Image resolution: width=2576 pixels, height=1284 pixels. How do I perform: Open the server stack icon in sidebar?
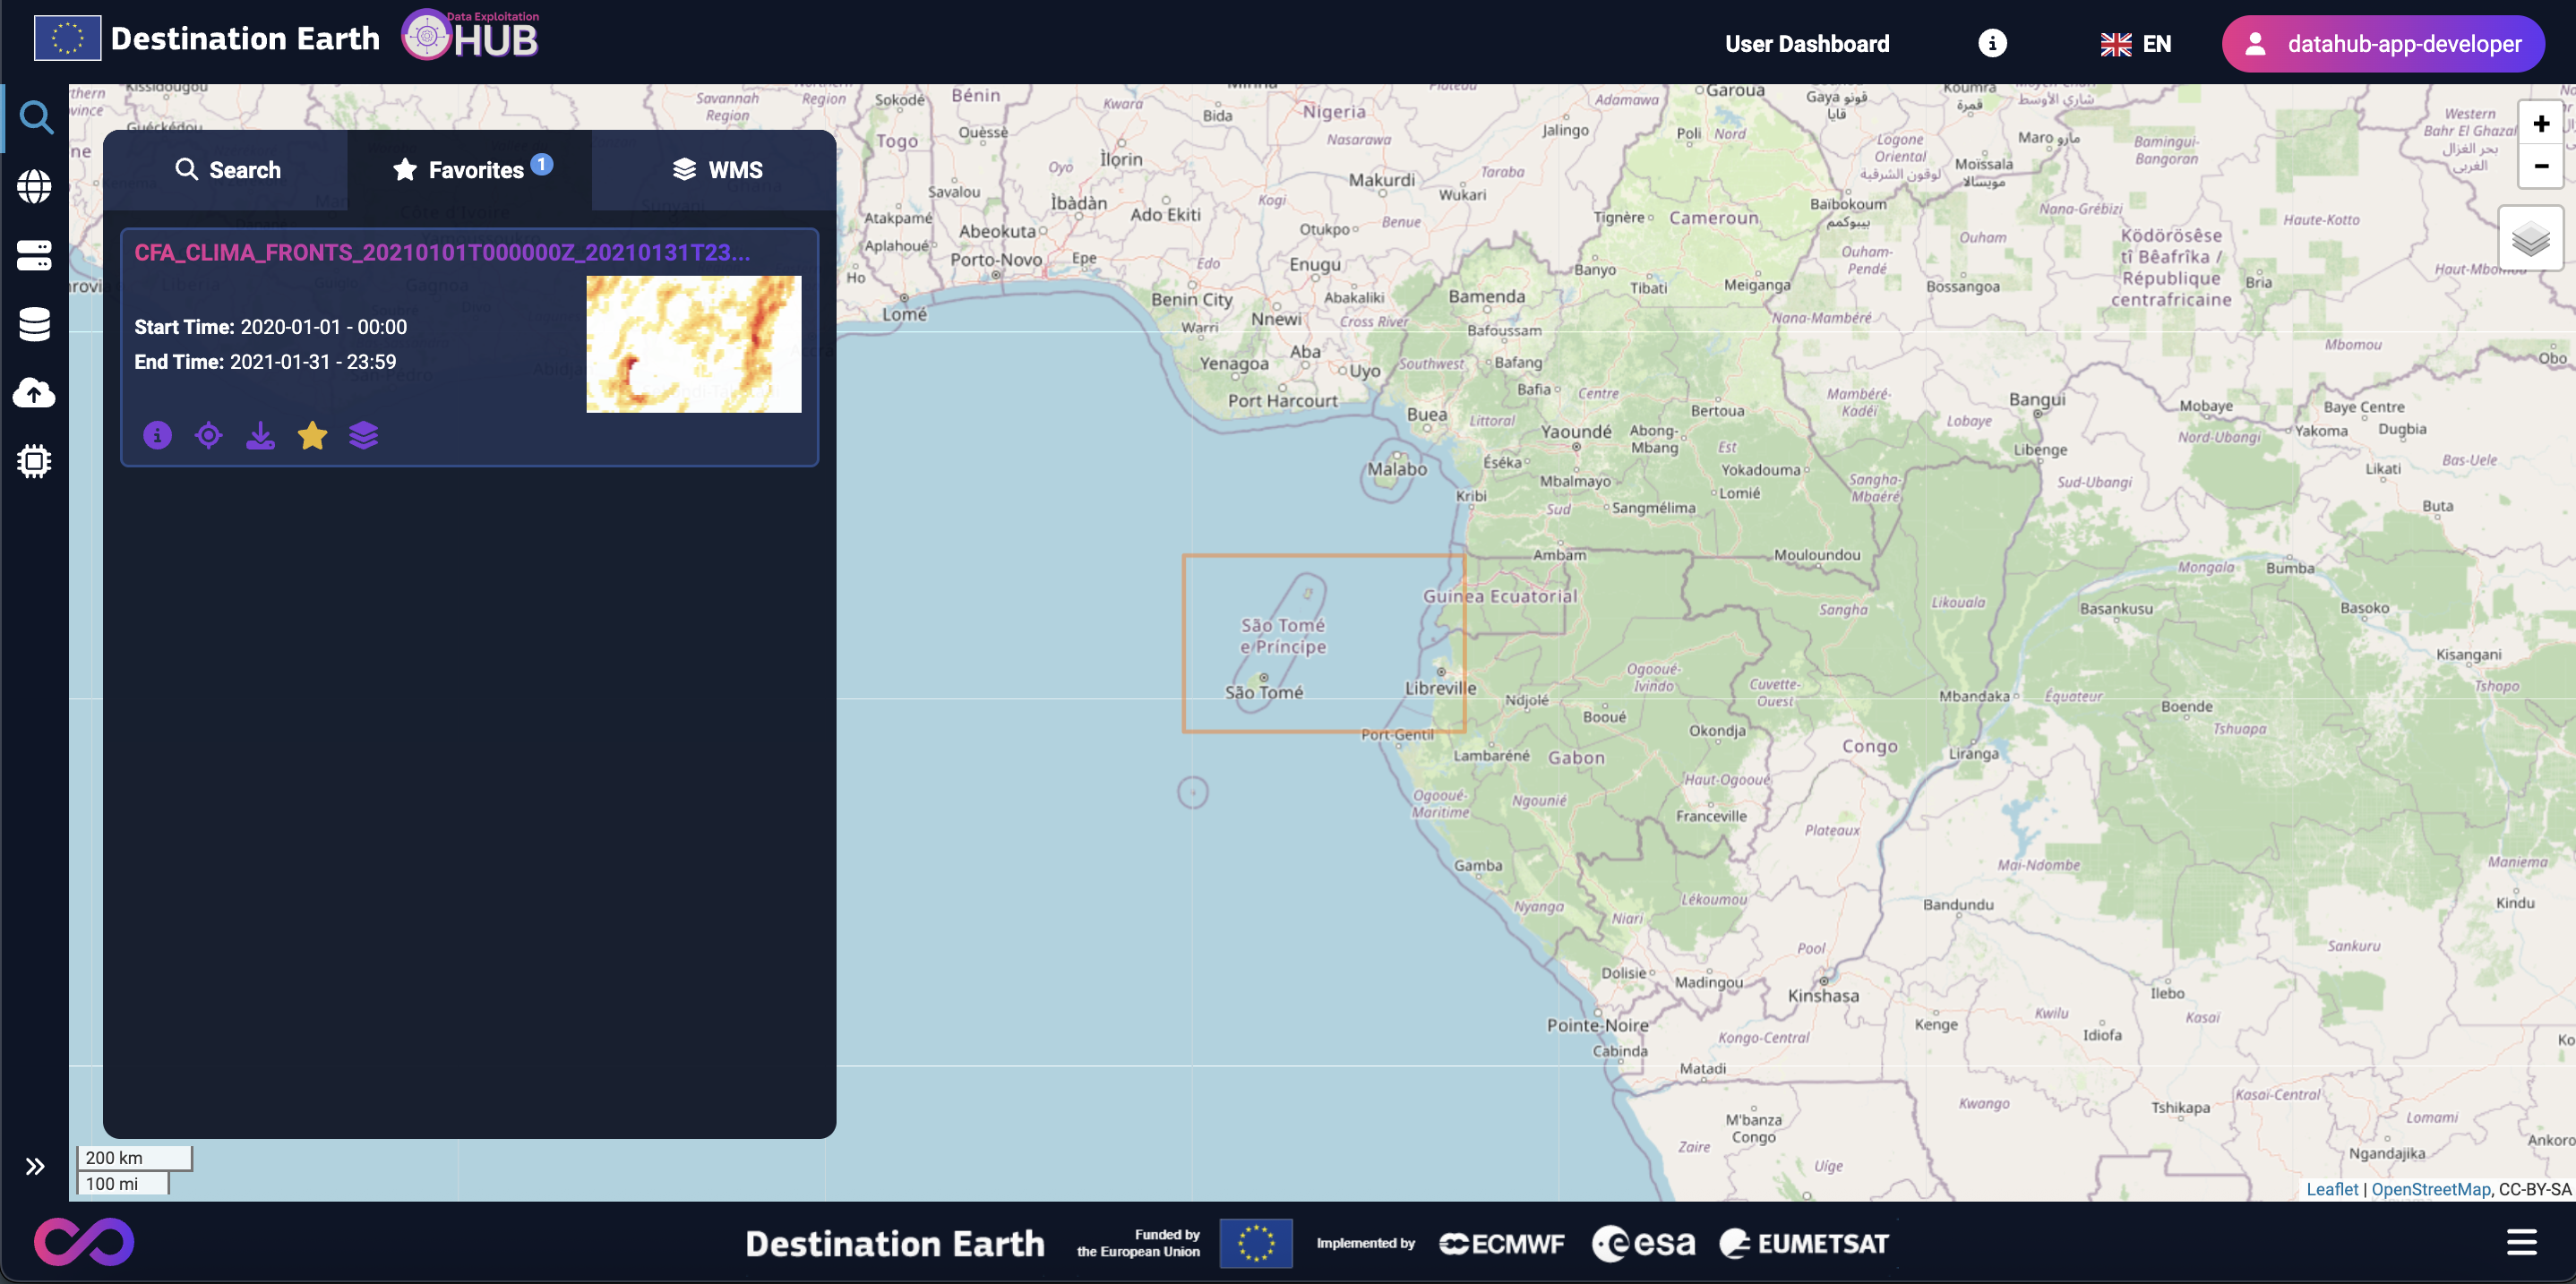[35, 255]
